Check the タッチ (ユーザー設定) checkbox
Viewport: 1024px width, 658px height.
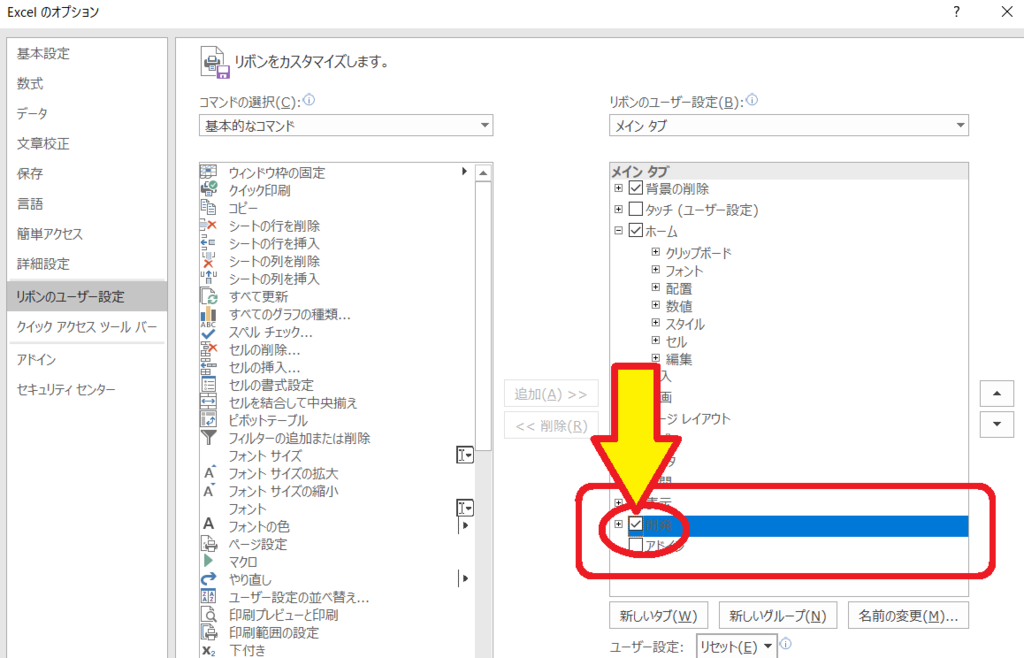pos(635,209)
